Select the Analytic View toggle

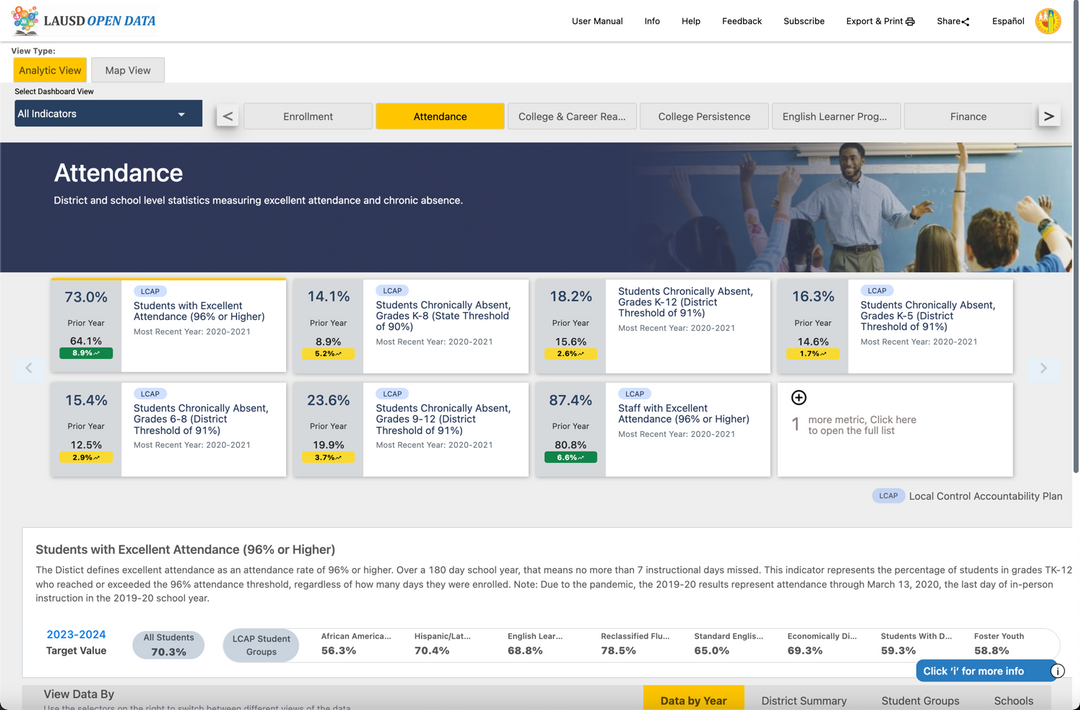50,70
